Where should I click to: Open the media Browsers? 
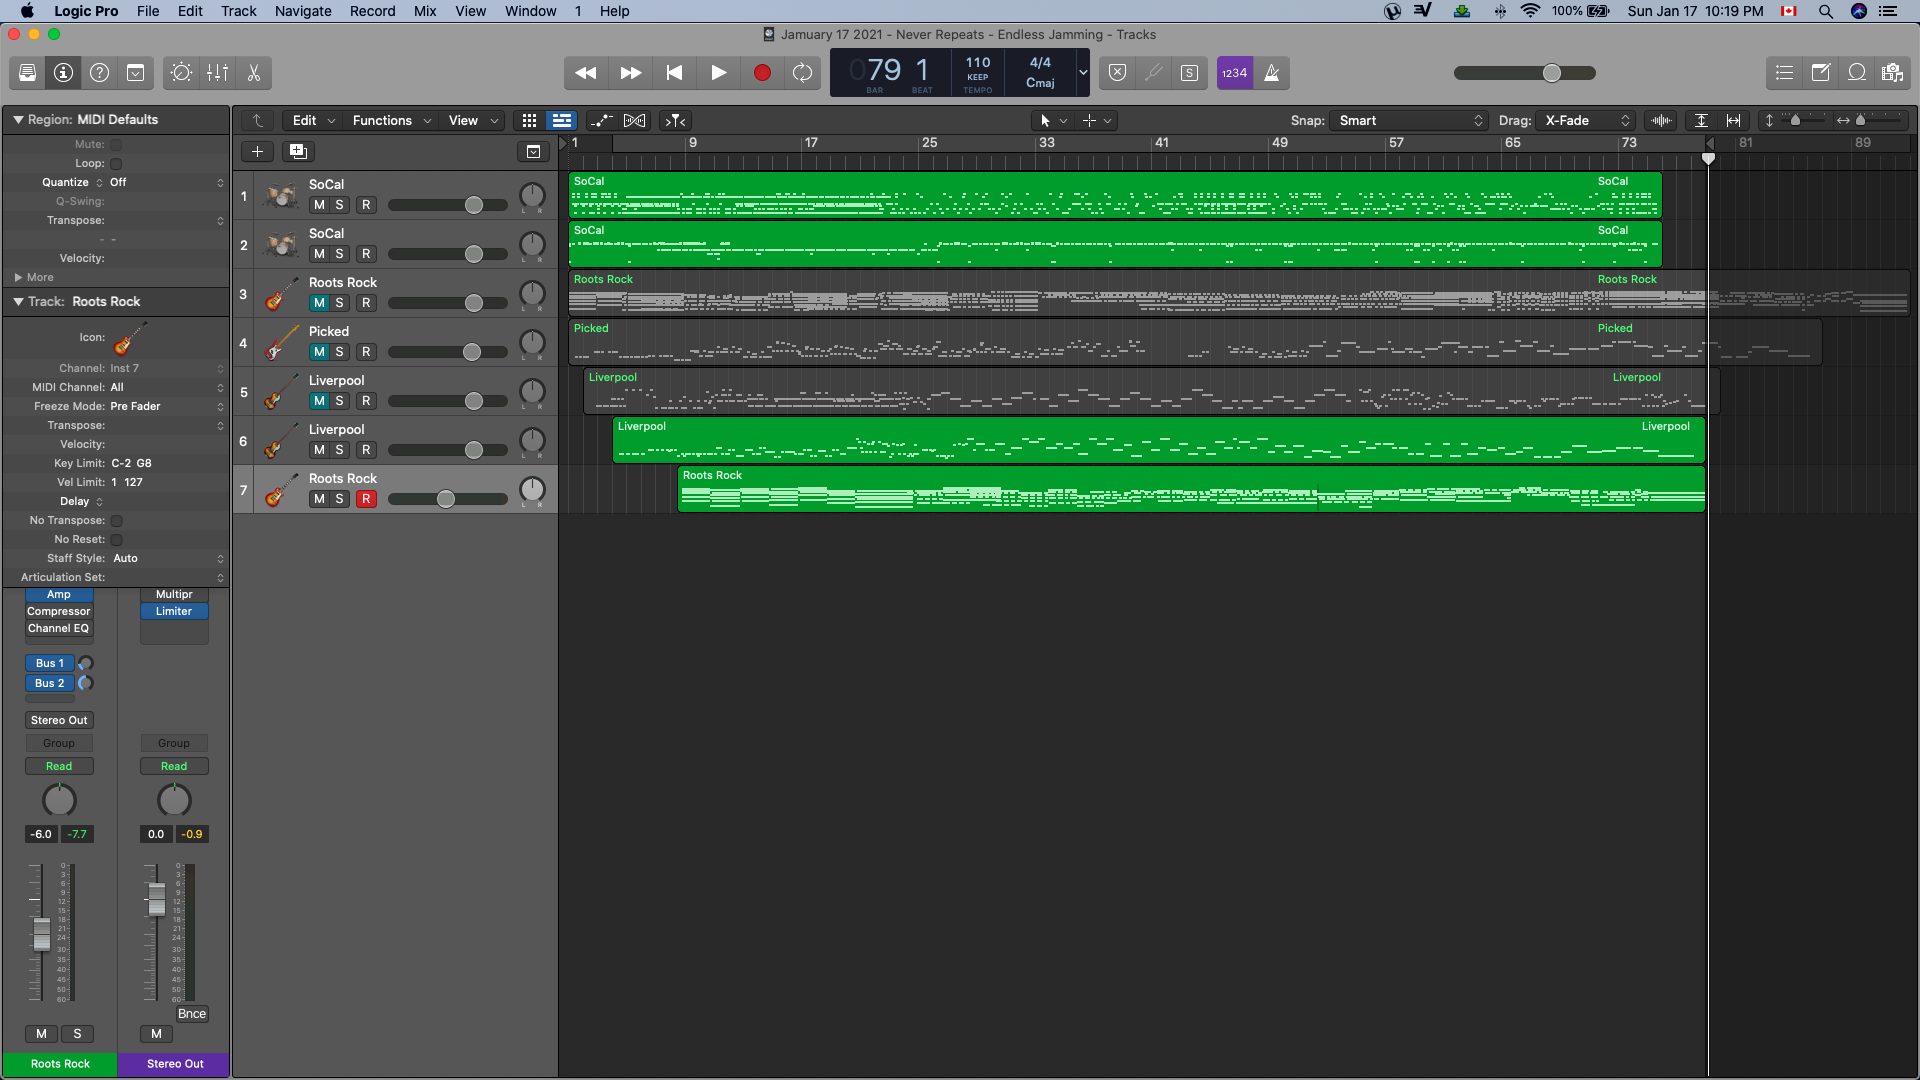coord(1892,73)
